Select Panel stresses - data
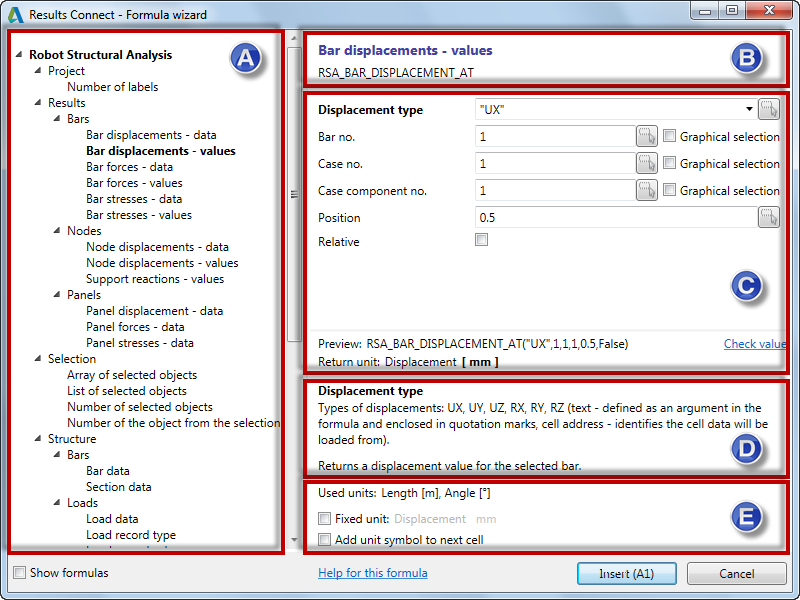This screenshot has width=800, height=600. coord(140,343)
